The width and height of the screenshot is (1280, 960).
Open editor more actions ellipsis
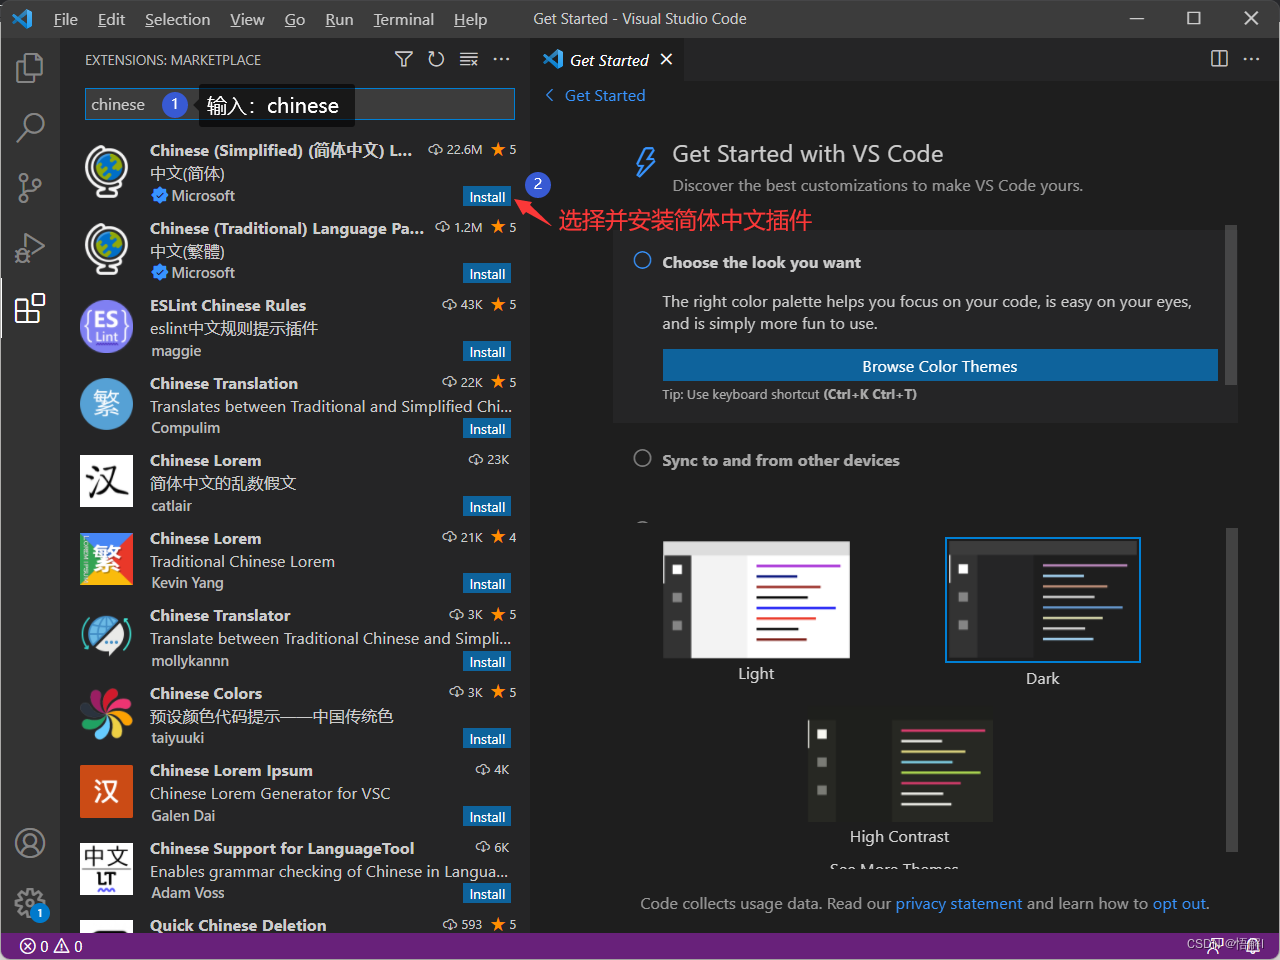pos(1251,59)
